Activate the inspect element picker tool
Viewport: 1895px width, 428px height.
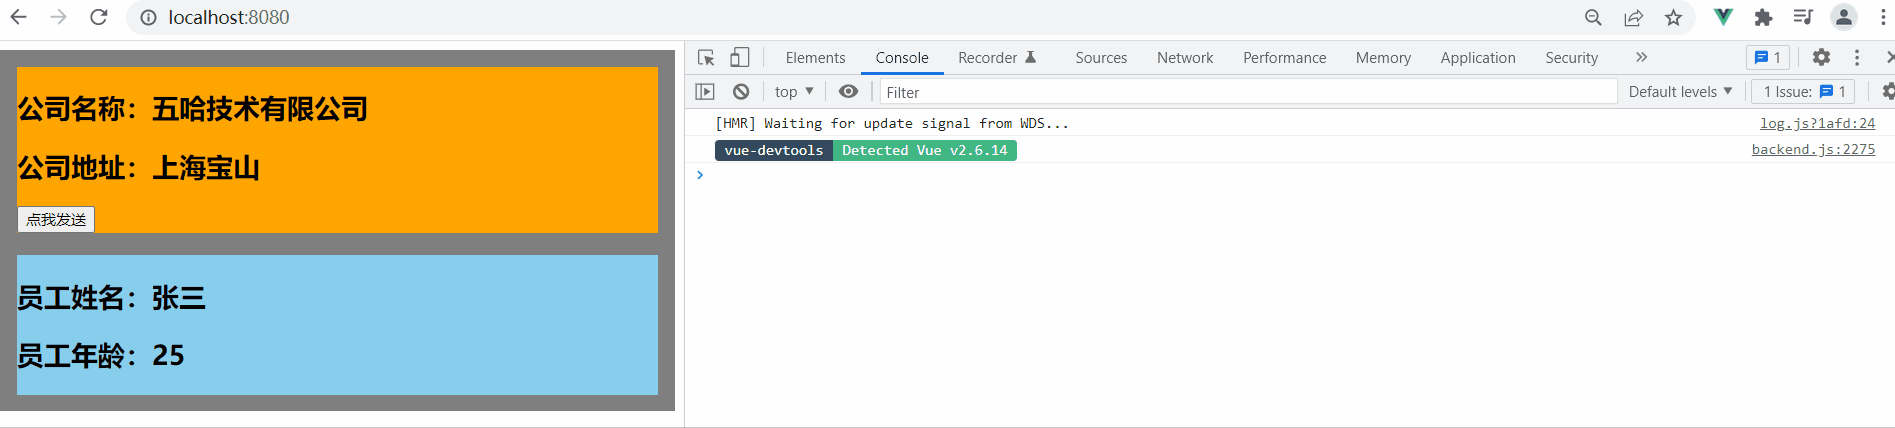706,58
